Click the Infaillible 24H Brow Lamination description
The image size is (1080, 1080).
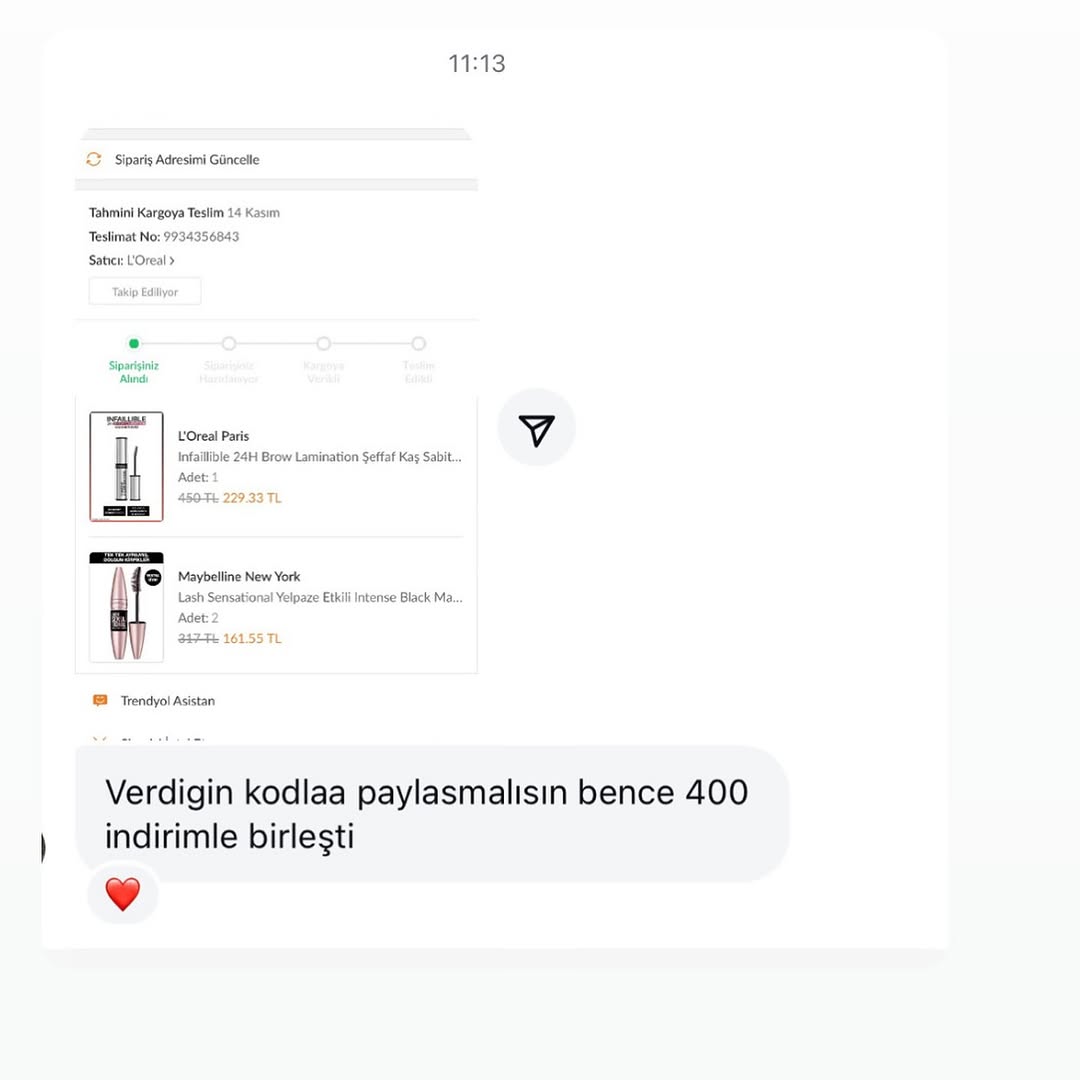click(320, 457)
